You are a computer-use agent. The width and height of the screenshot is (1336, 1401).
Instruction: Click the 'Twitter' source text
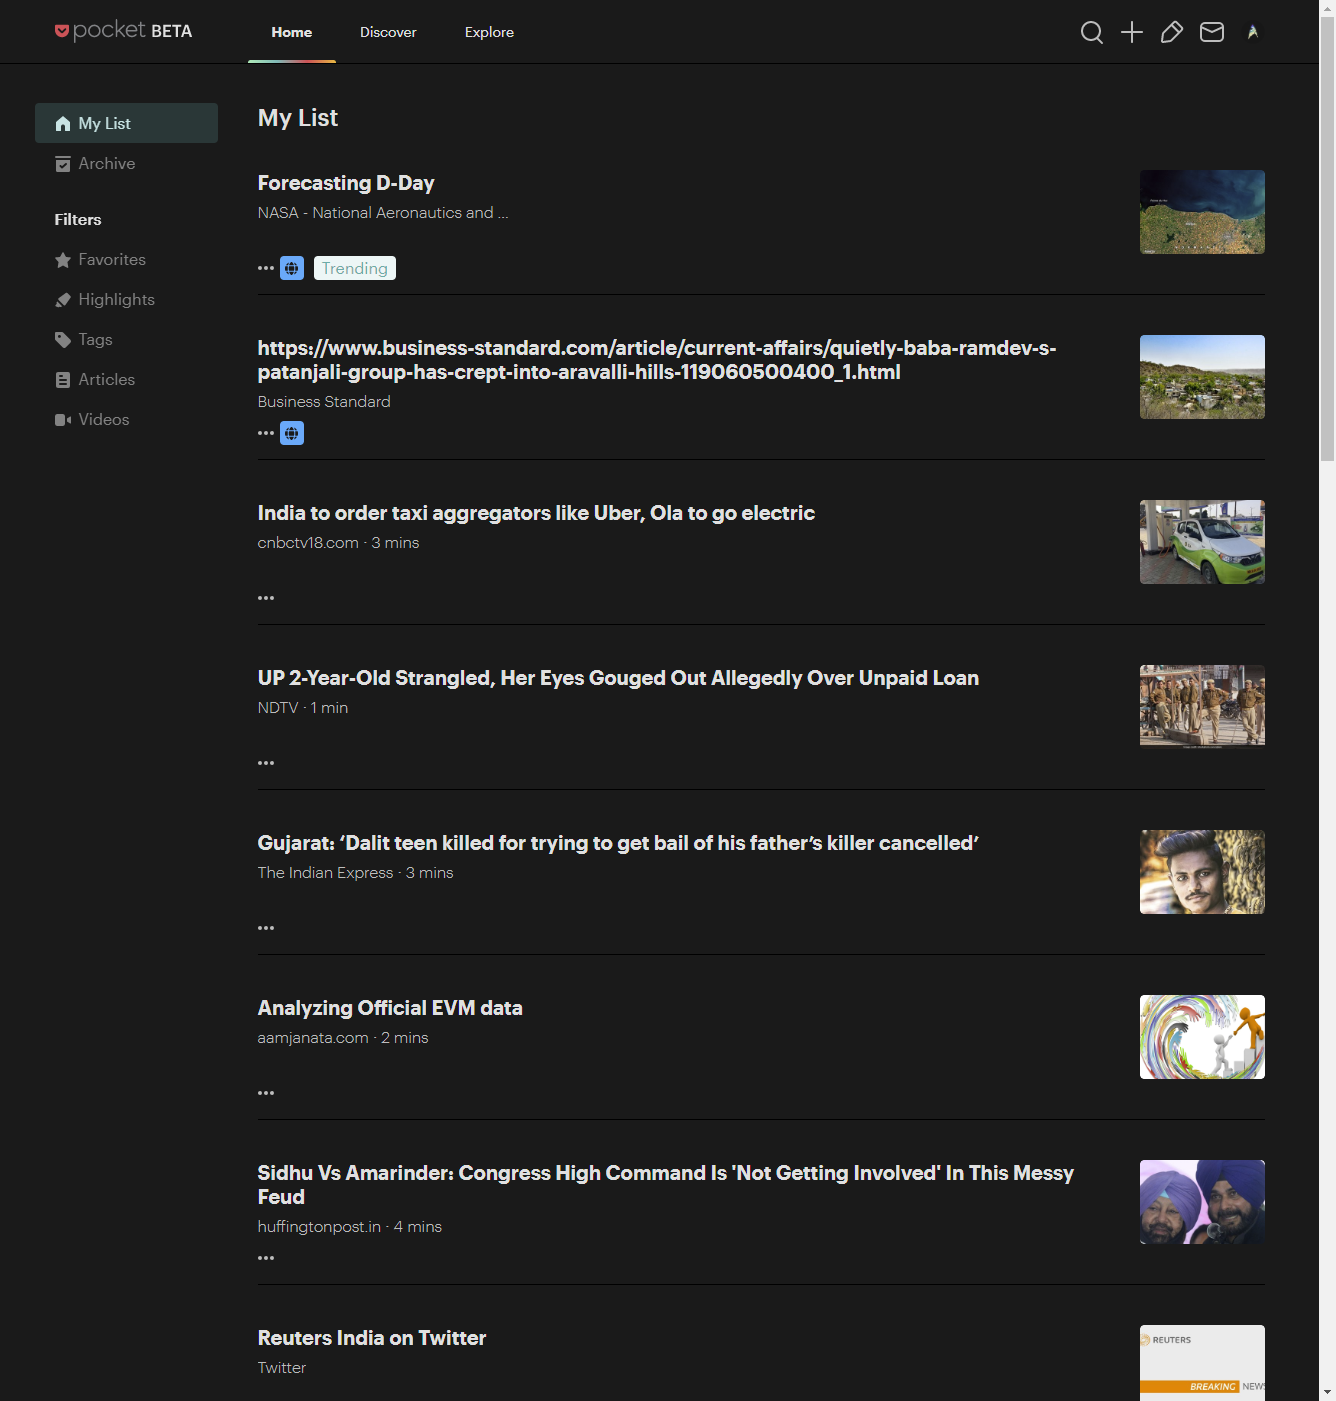282,1368
